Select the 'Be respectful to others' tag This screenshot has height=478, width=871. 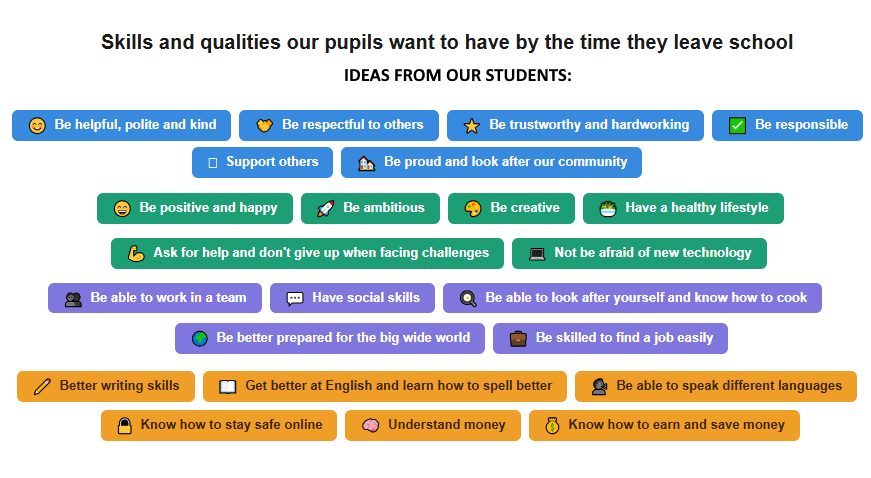click(x=339, y=125)
